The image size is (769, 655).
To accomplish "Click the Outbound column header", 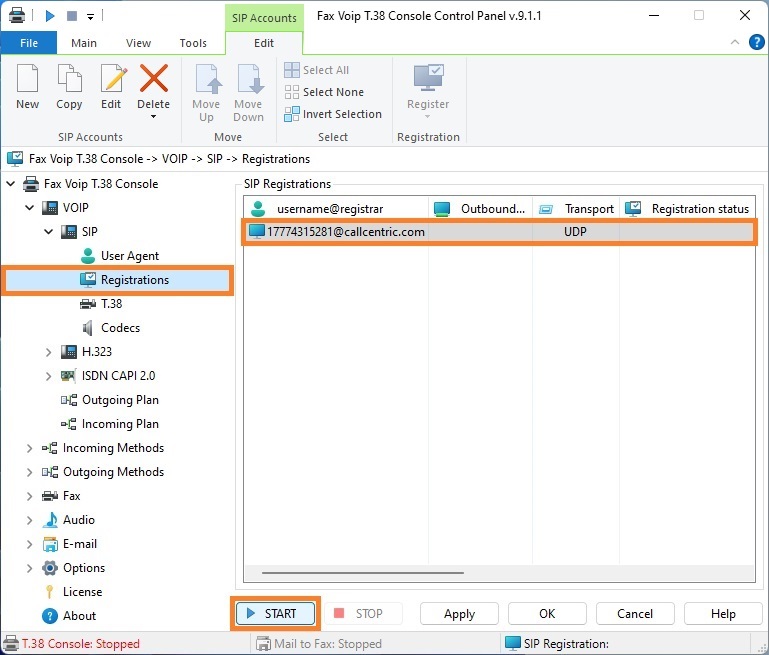I will 481,209.
